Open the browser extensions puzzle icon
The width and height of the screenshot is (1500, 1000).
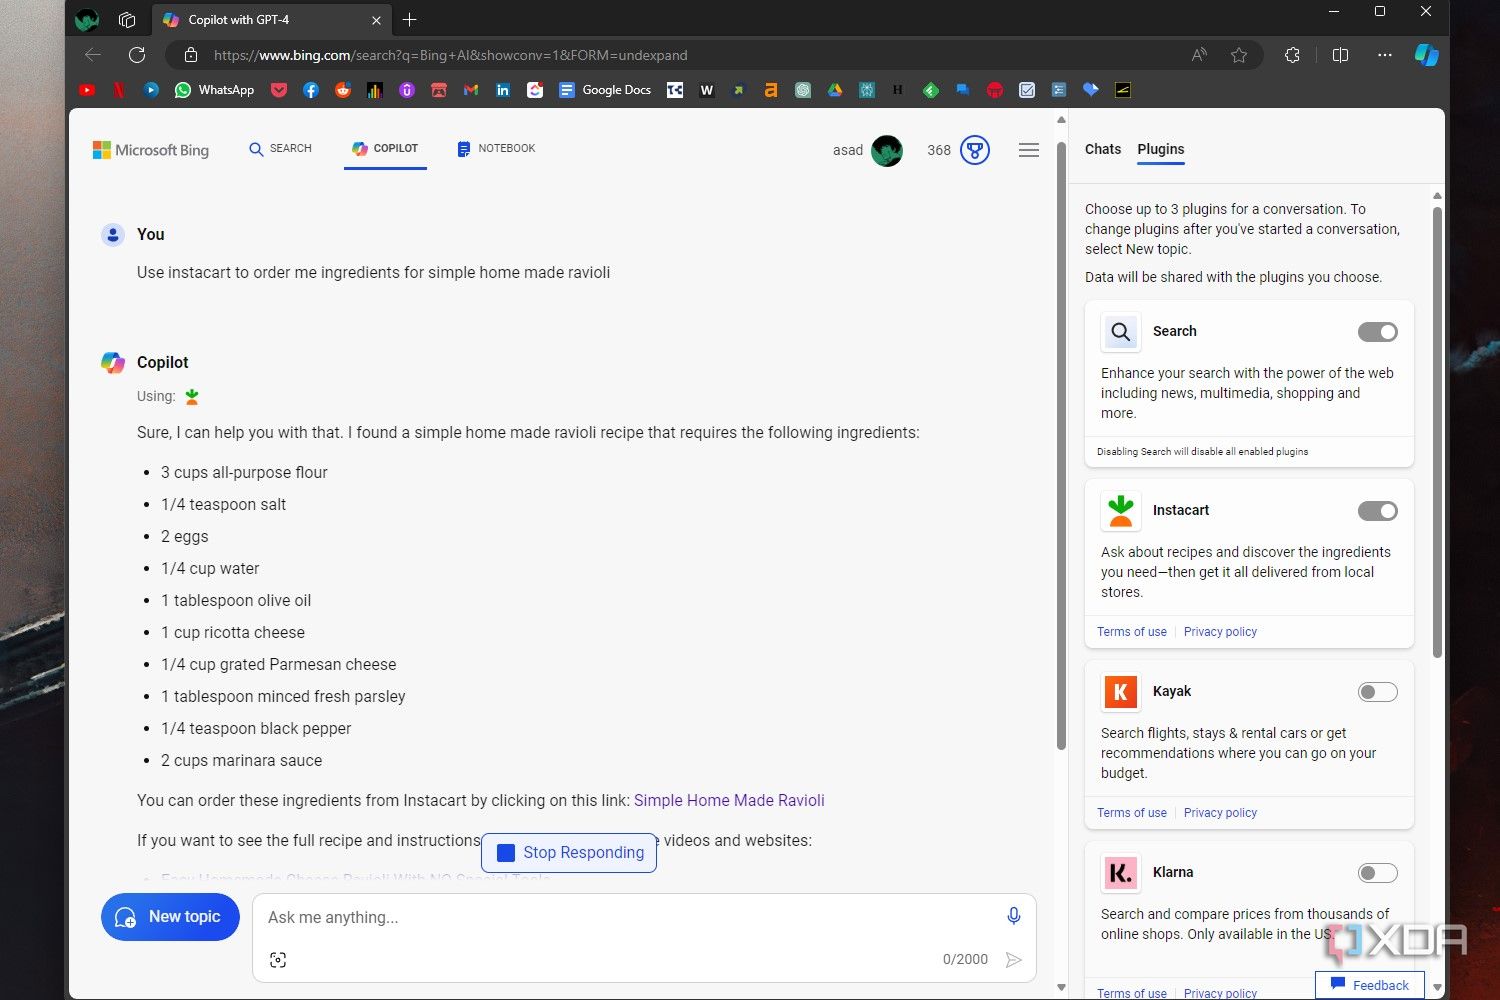pos(1292,55)
